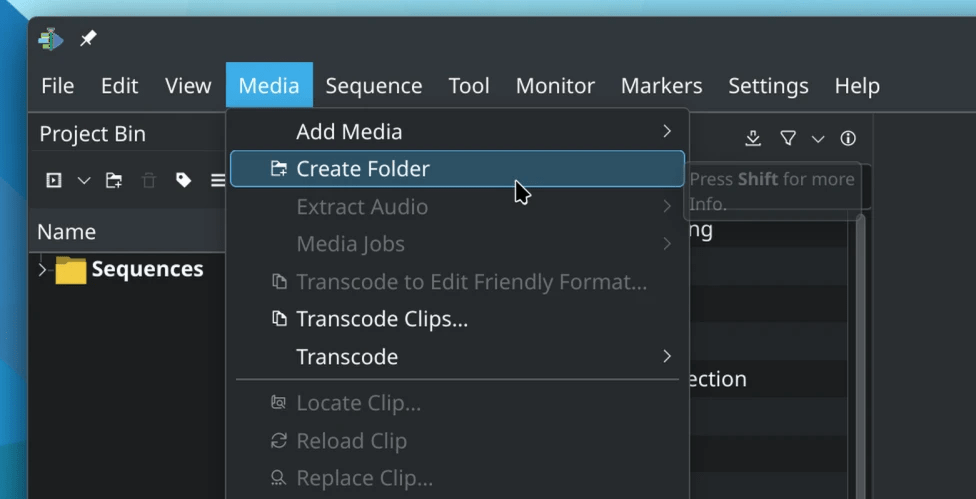The height and width of the screenshot is (499, 976).
Task: Open the Add Clip dropdown arrow
Action: 84,181
